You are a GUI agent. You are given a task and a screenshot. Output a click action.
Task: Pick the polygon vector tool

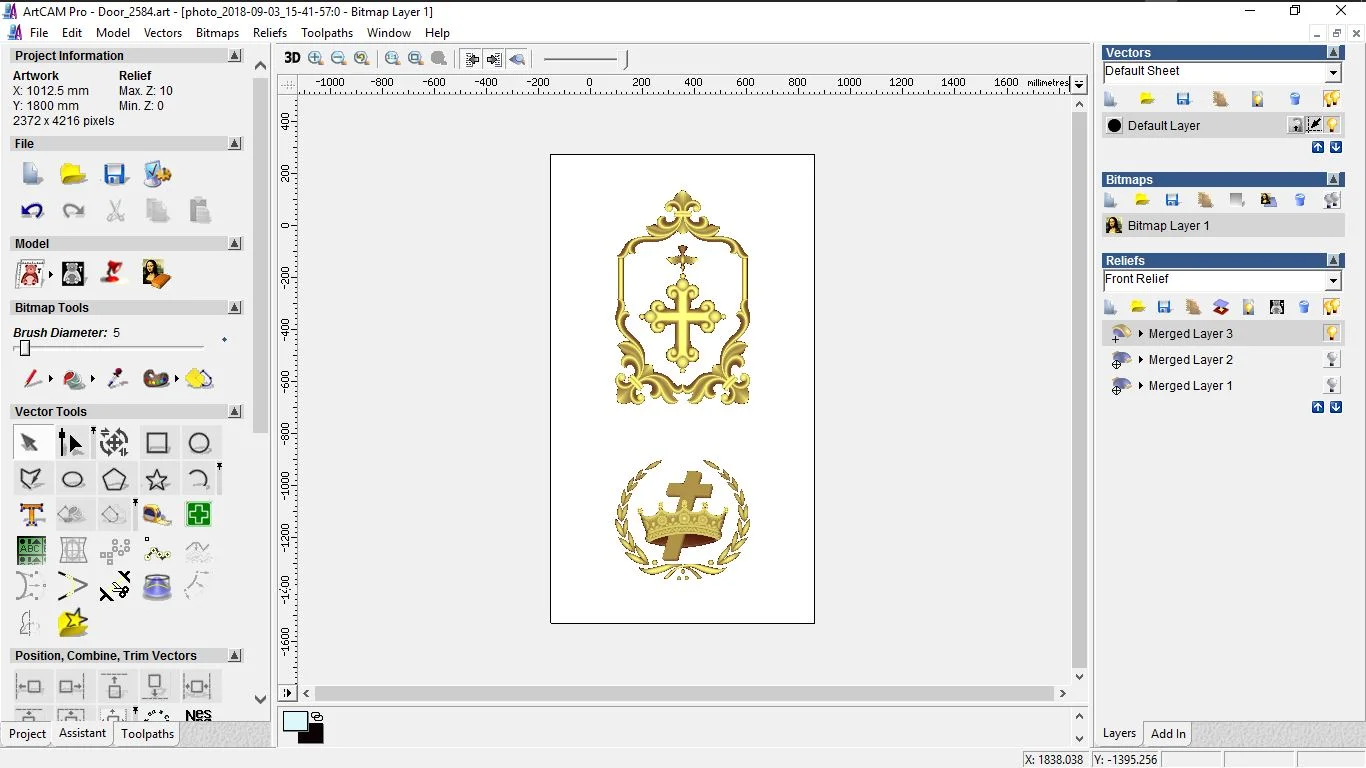pyautogui.click(x=114, y=479)
